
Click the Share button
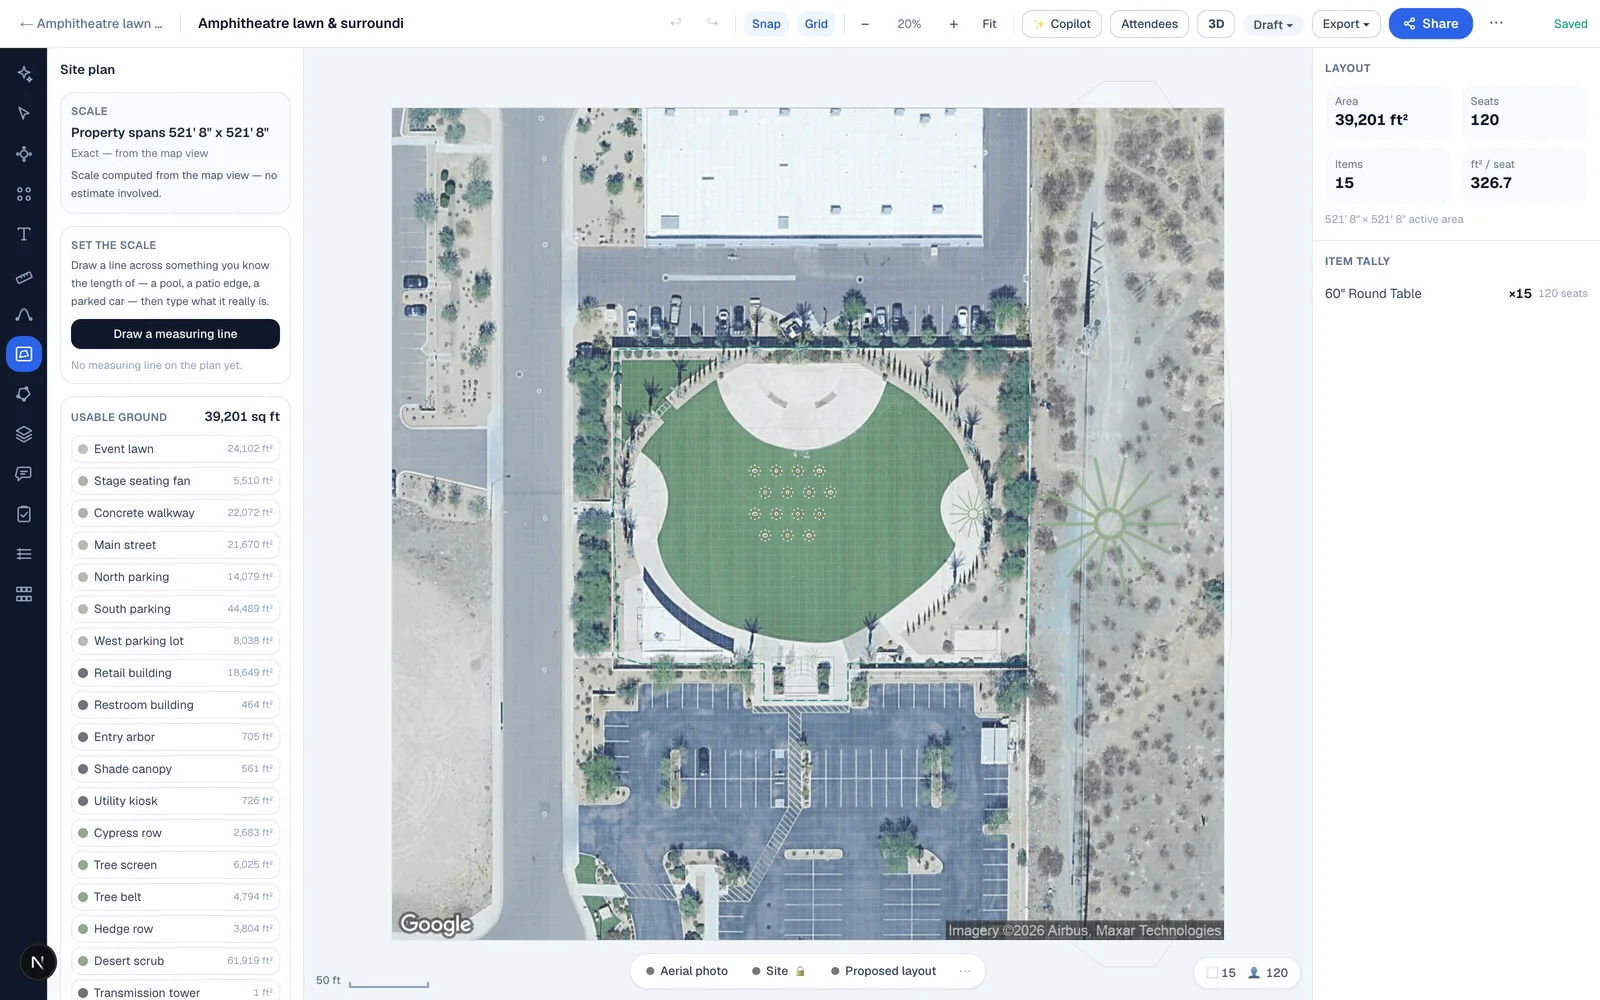pyautogui.click(x=1430, y=24)
